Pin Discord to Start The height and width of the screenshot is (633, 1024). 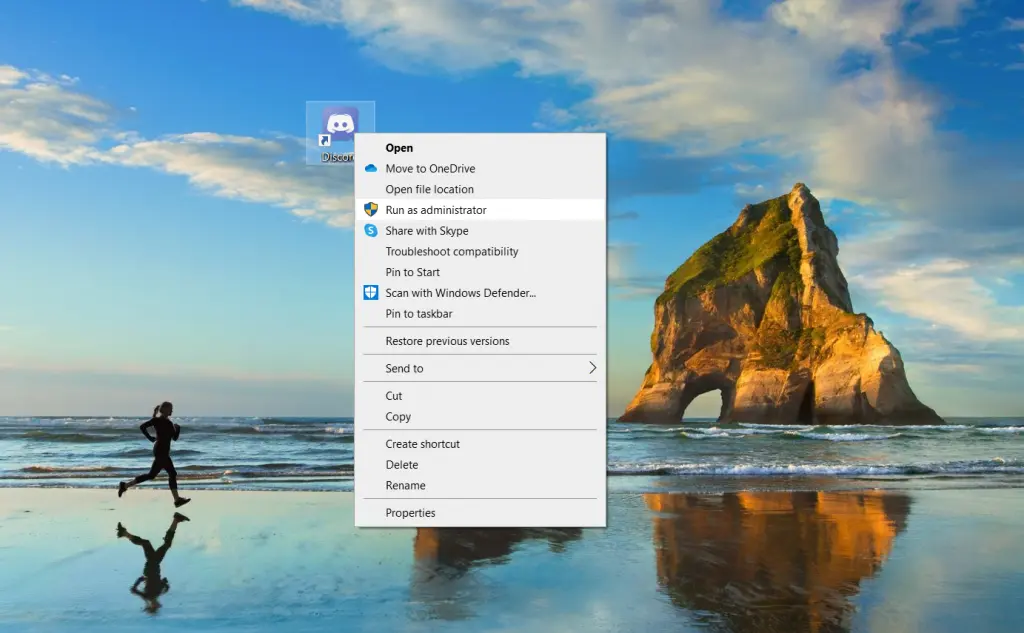point(412,272)
